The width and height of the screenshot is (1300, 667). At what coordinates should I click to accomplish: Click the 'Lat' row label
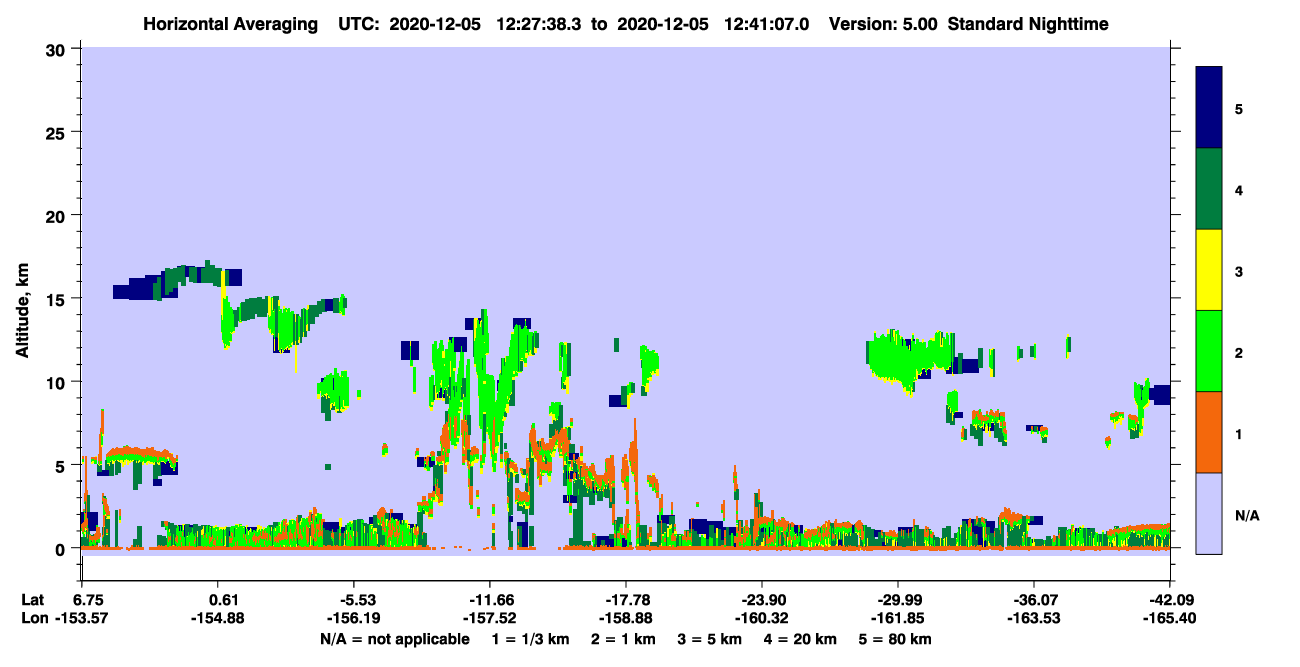point(32,600)
